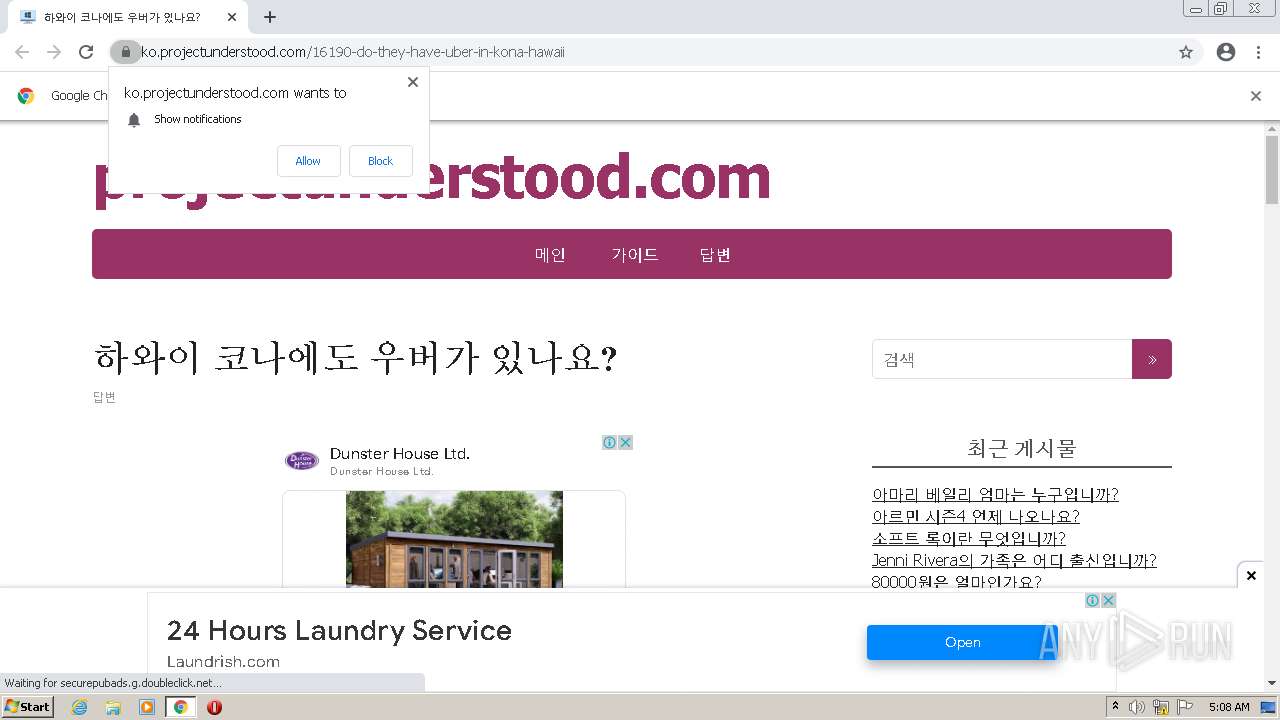Click the Dunster House logo icon
The height and width of the screenshot is (720, 1280).
click(302, 461)
